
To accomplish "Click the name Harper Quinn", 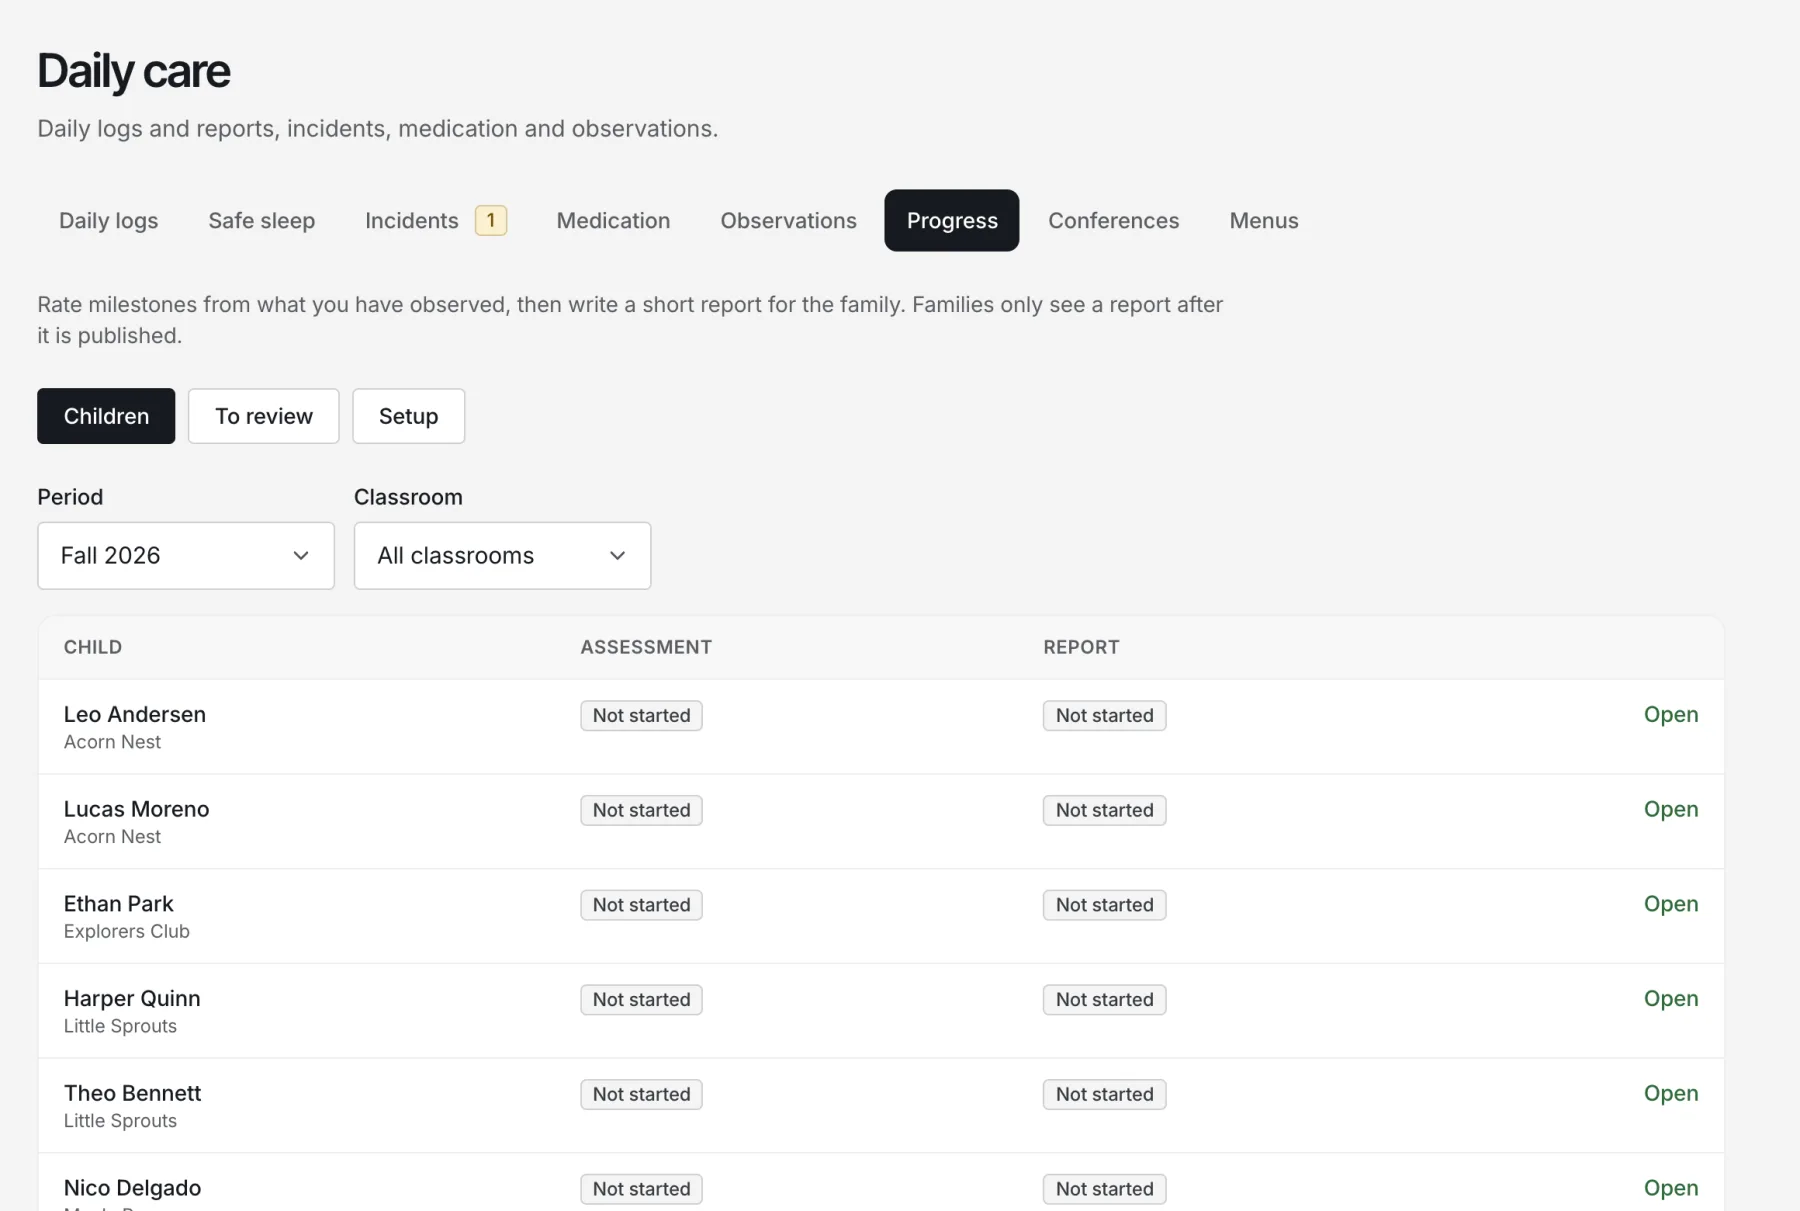I will (132, 998).
